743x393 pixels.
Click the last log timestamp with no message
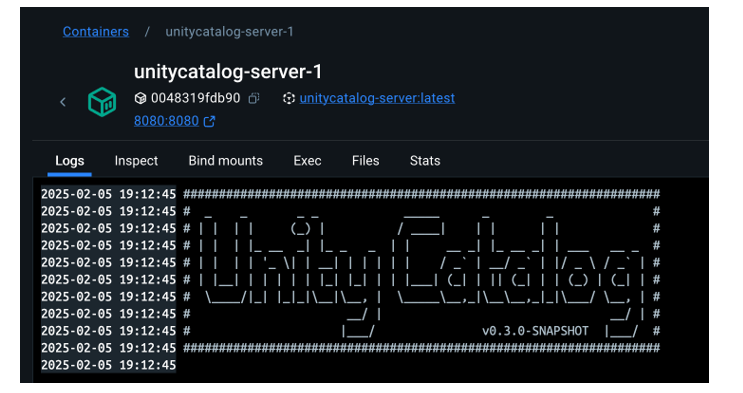pos(109,365)
